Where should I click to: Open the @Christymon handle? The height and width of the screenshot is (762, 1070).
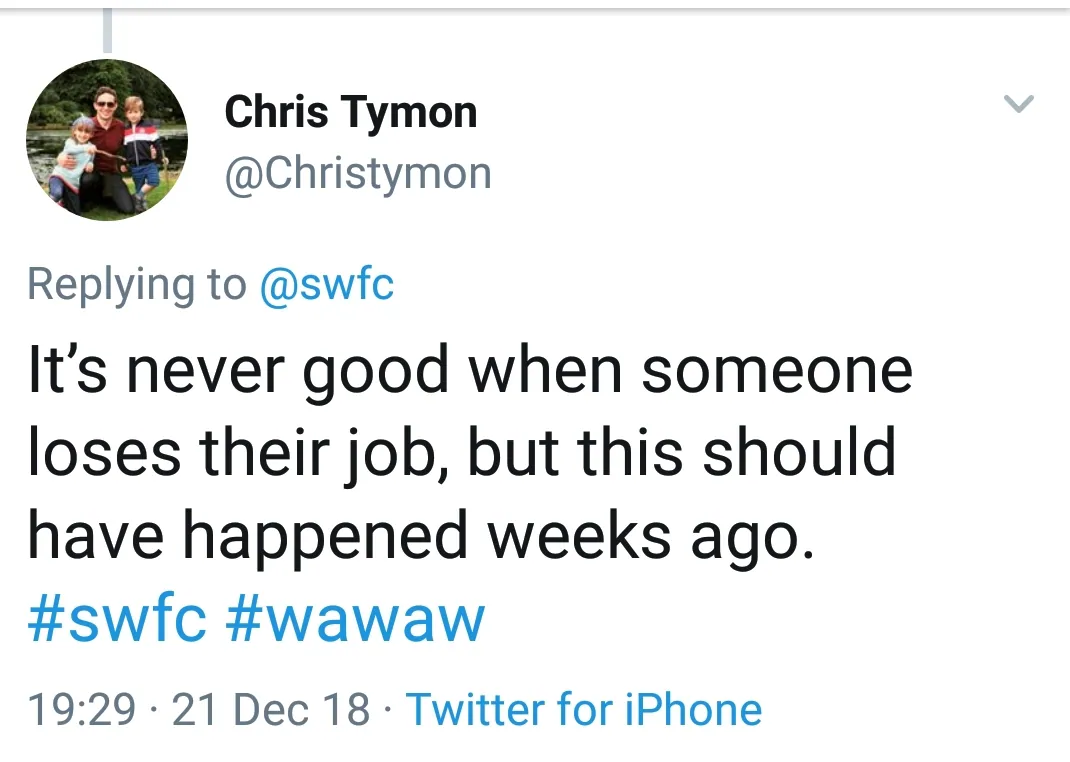358,173
